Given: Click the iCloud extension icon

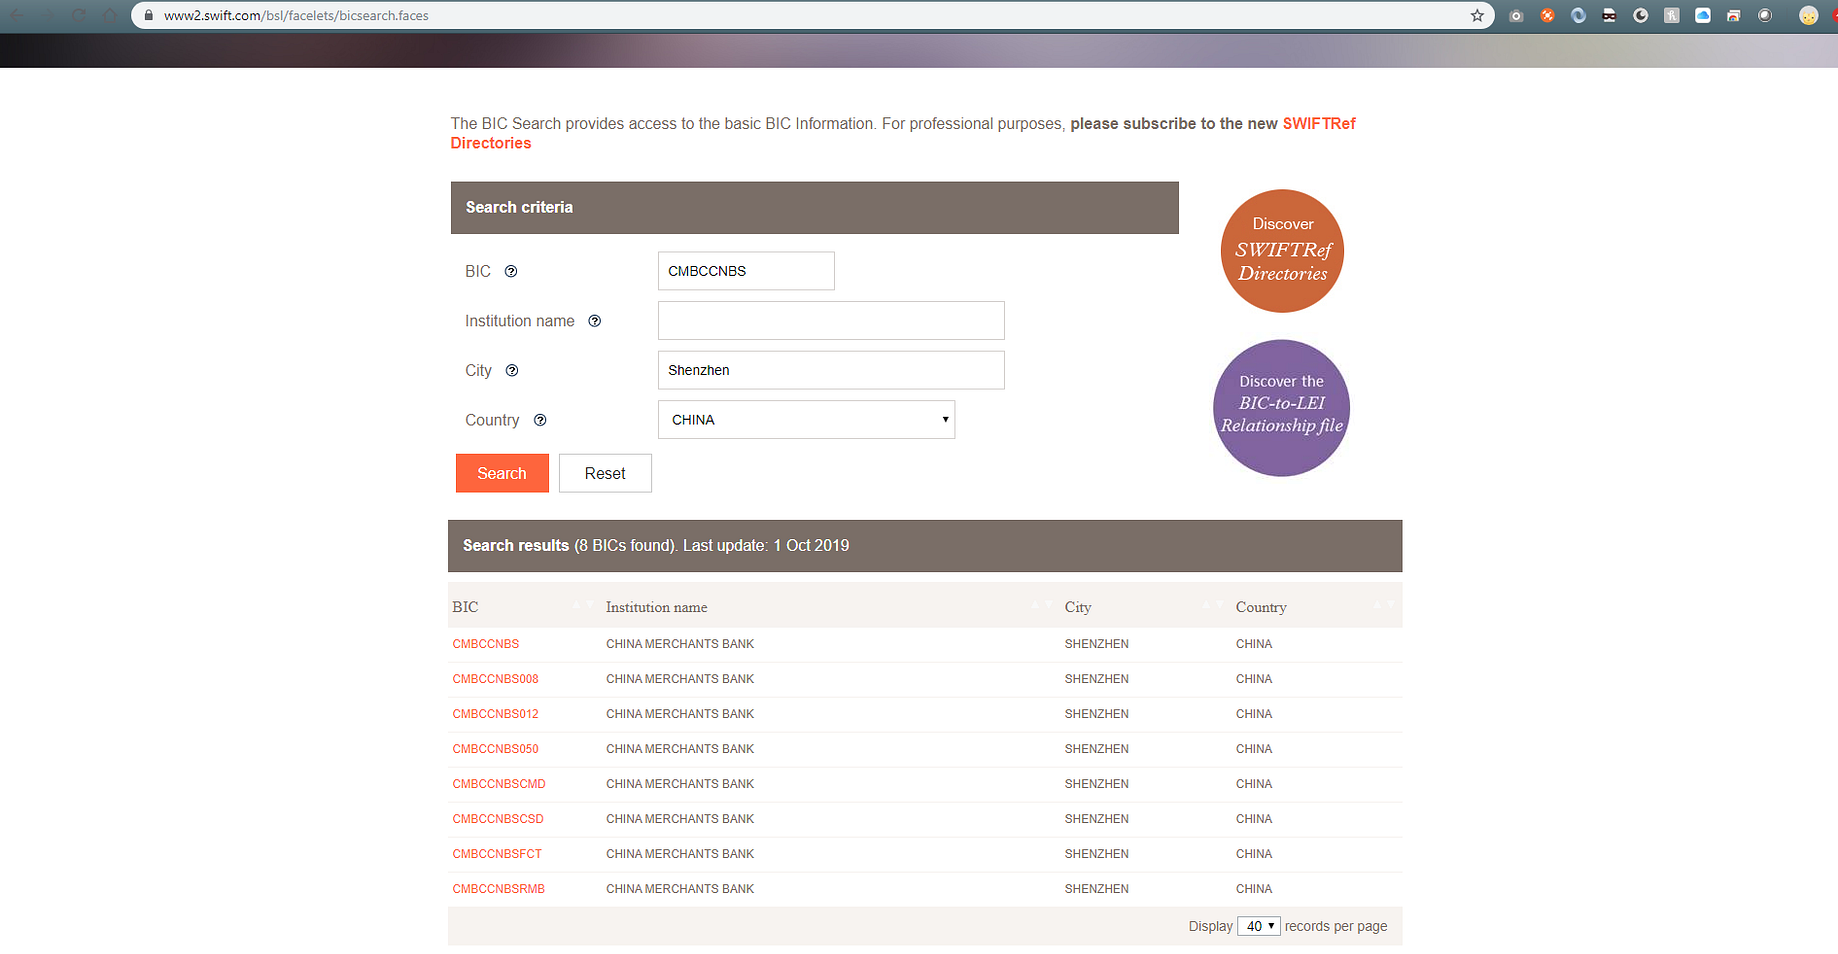Looking at the screenshot, I should [1702, 15].
